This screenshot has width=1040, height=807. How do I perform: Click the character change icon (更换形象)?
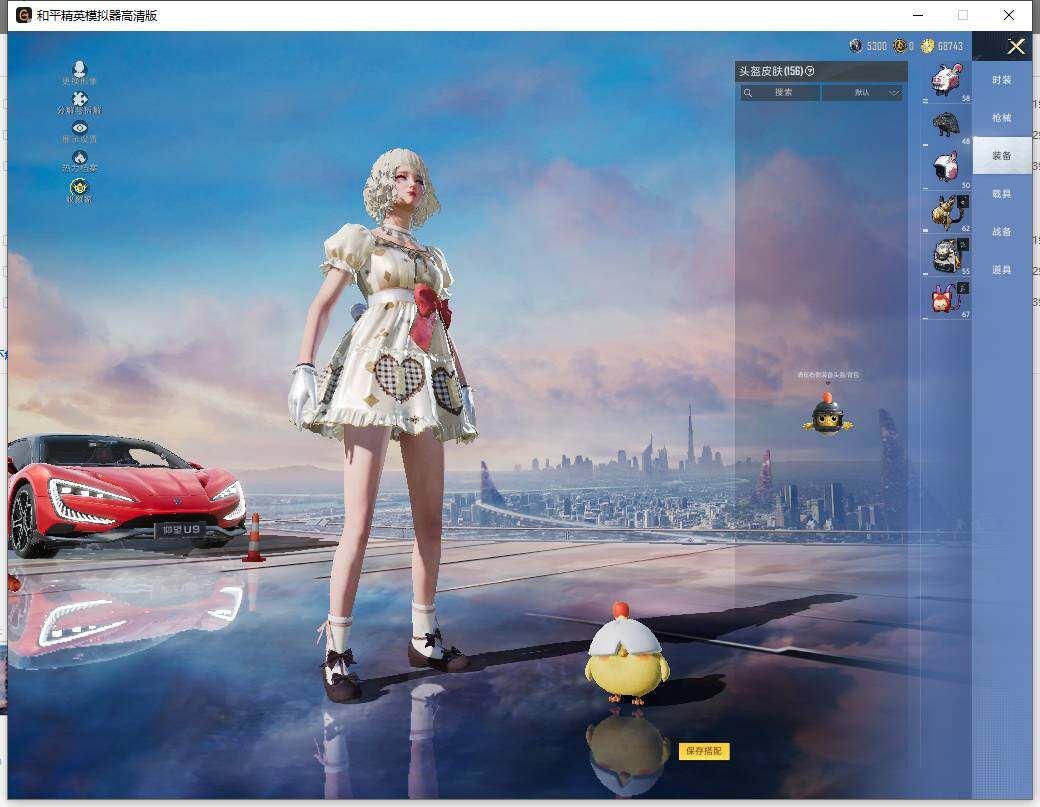tap(80, 70)
